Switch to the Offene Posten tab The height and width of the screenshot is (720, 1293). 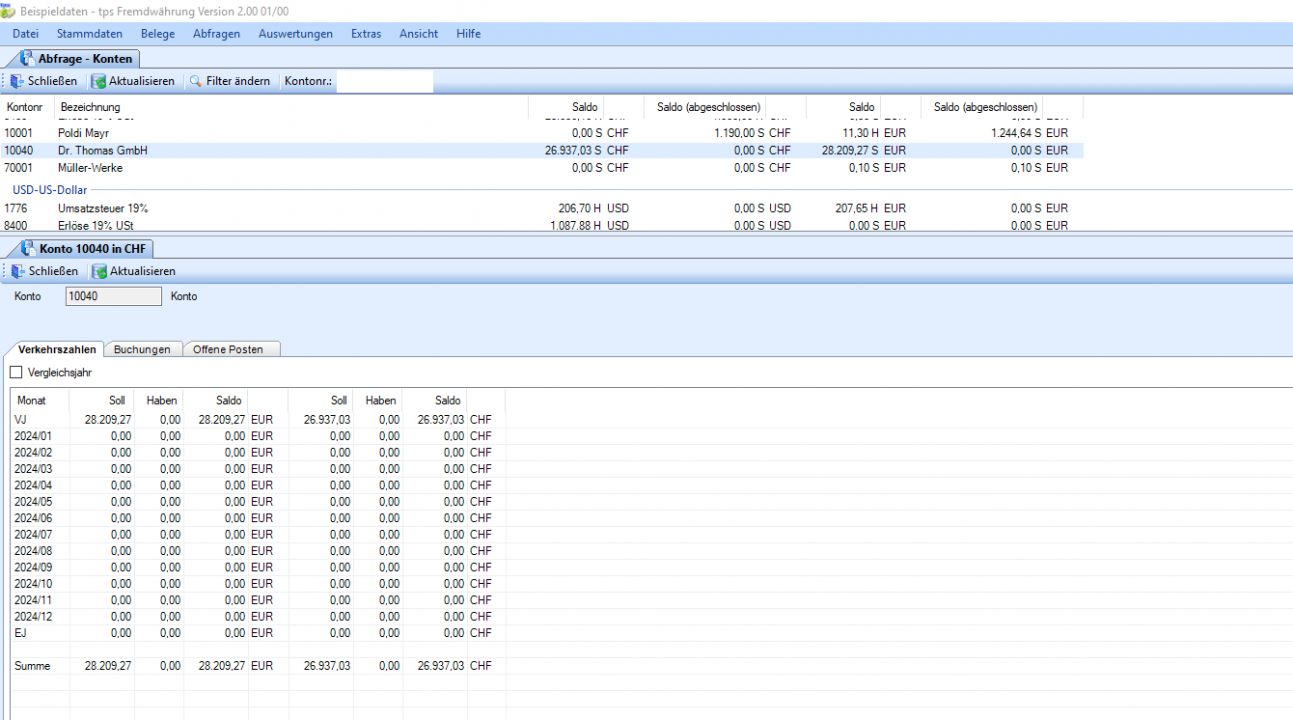pos(228,349)
